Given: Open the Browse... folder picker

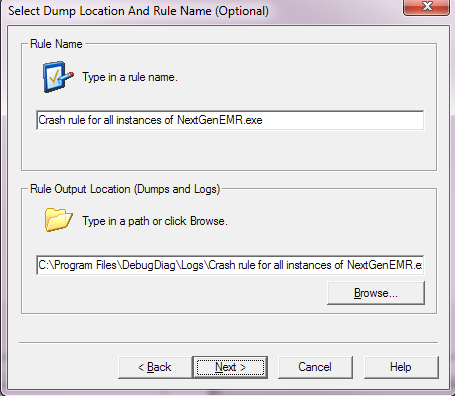Looking at the screenshot, I should [x=376, y=293].
